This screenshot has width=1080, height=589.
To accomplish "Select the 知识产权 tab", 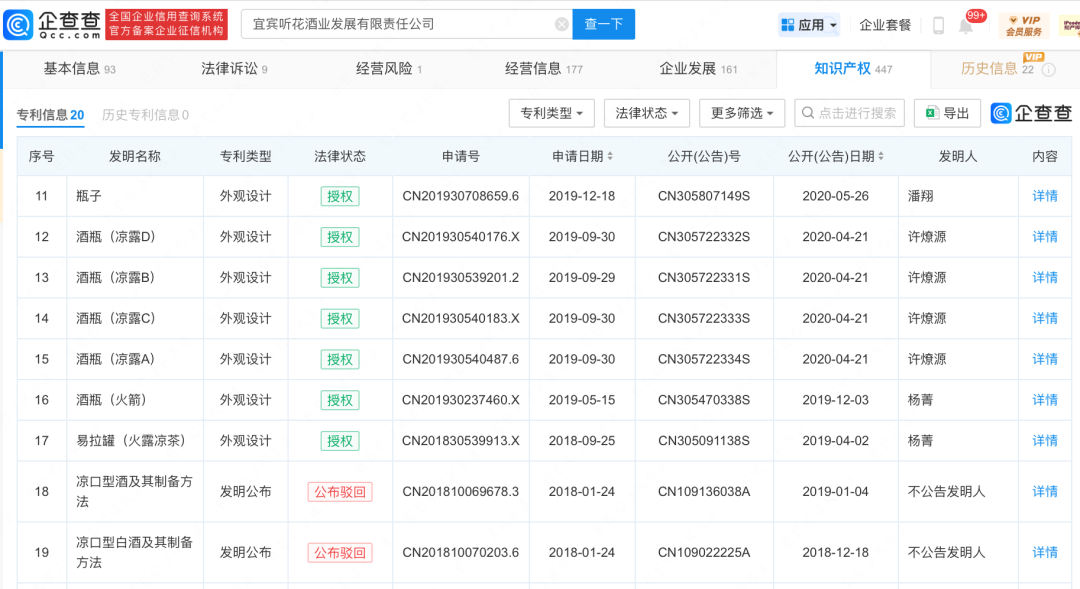I will point(853,69).
